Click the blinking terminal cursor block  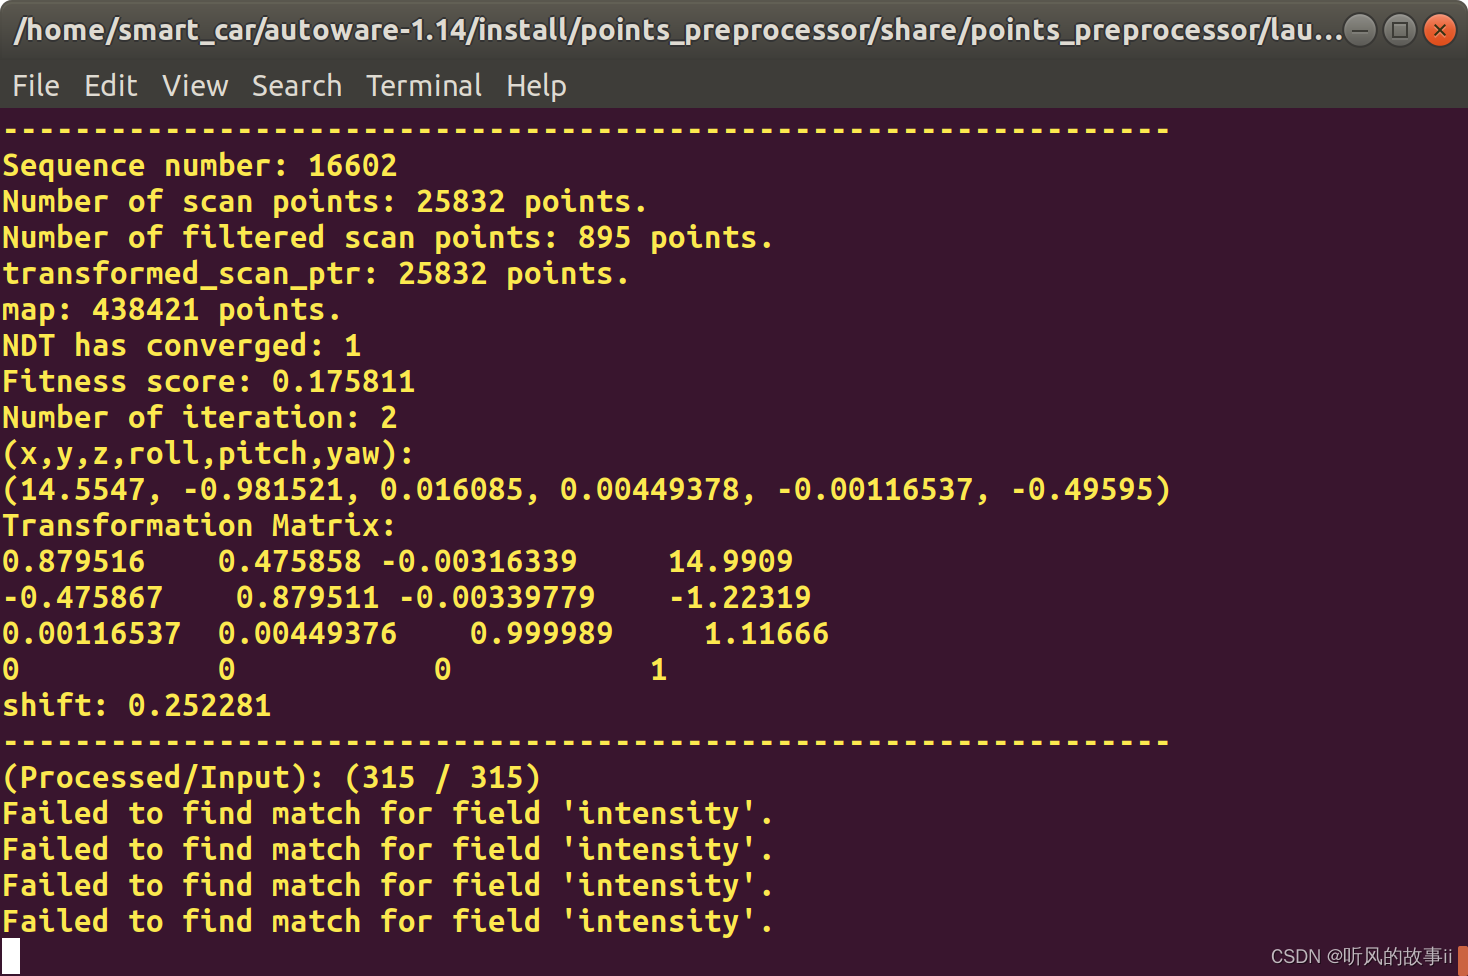pos(10,956)
